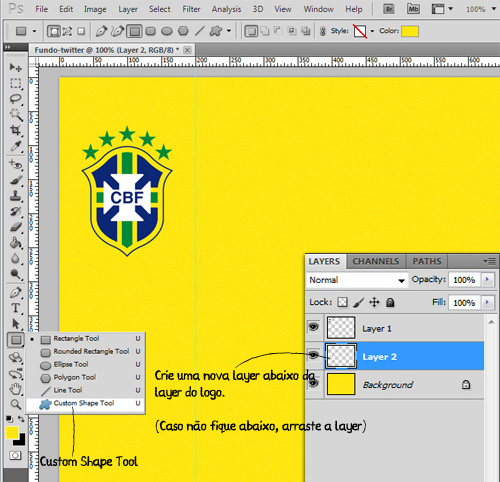The height and width of the screenshot is (482, 500).
Task: Switch to the Channels tab
Action: (376, 261)
